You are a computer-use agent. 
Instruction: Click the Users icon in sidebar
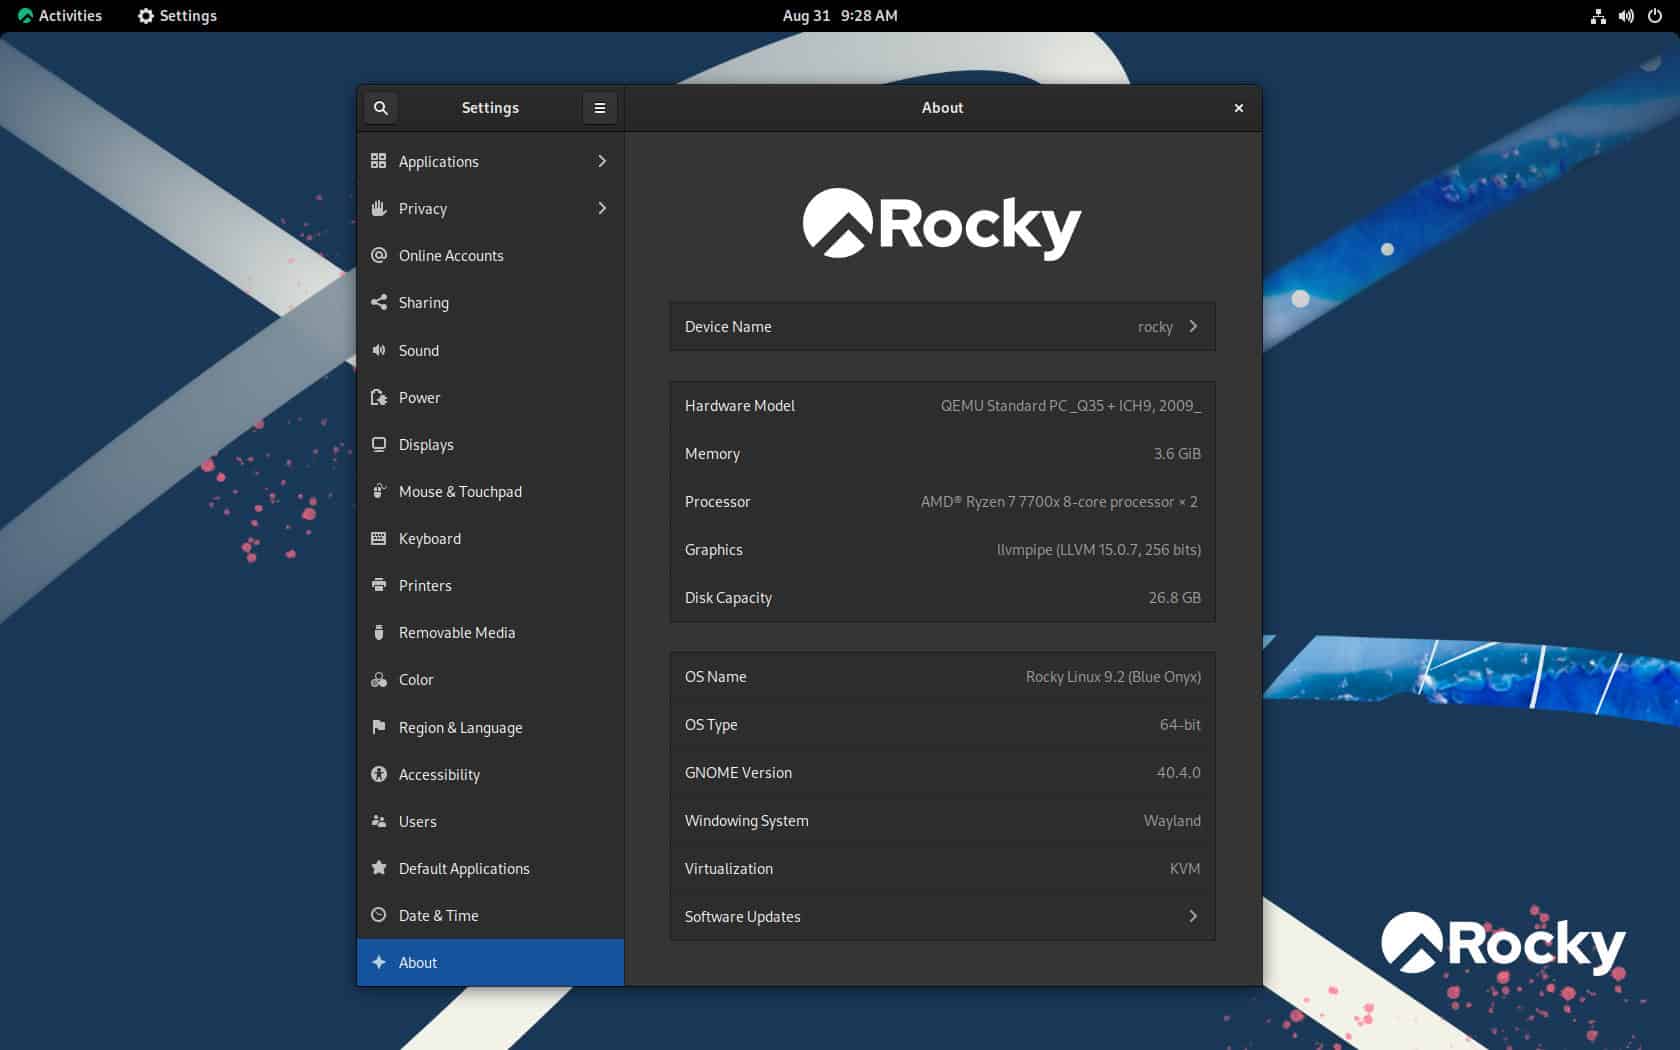click(x=378, y=821)
